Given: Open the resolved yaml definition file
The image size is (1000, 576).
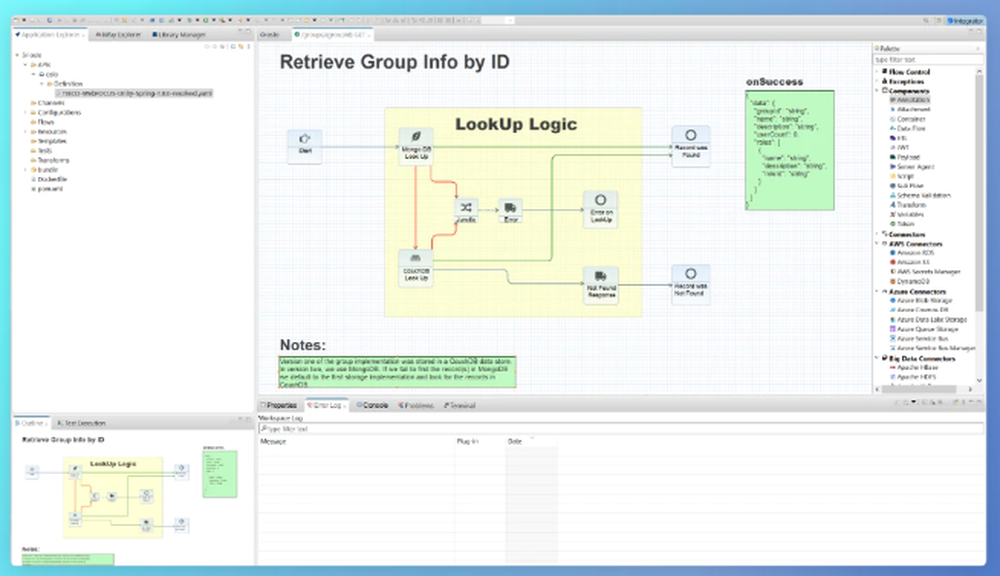Looking at the screenshot, I should [135, 93].
